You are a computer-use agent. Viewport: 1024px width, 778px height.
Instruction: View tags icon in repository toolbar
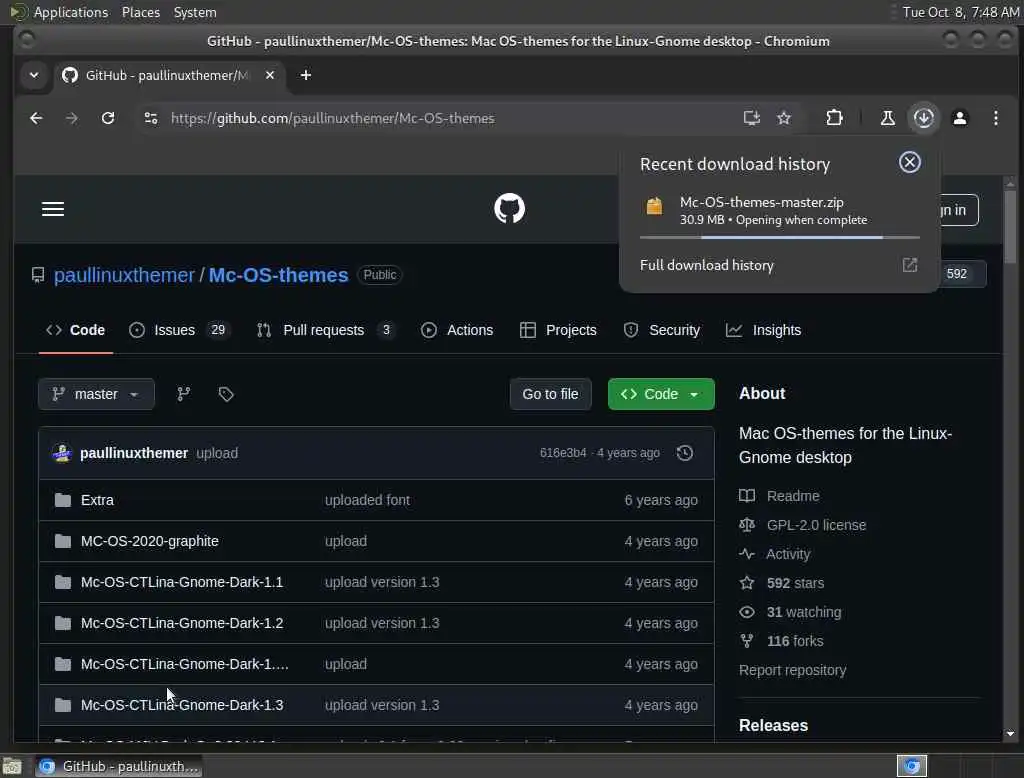(226, 394)
